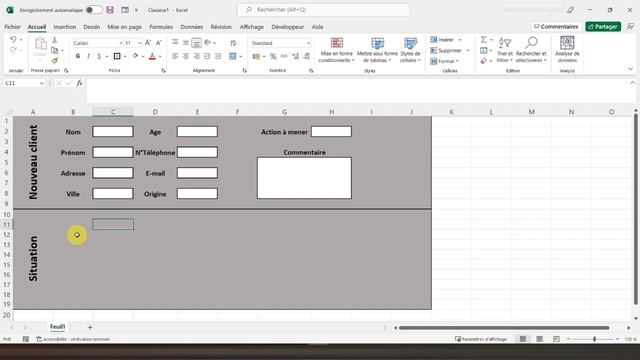Open the Name Box dropdown arrow
This screenshot has width=640, height=360.
coord(42,83)
